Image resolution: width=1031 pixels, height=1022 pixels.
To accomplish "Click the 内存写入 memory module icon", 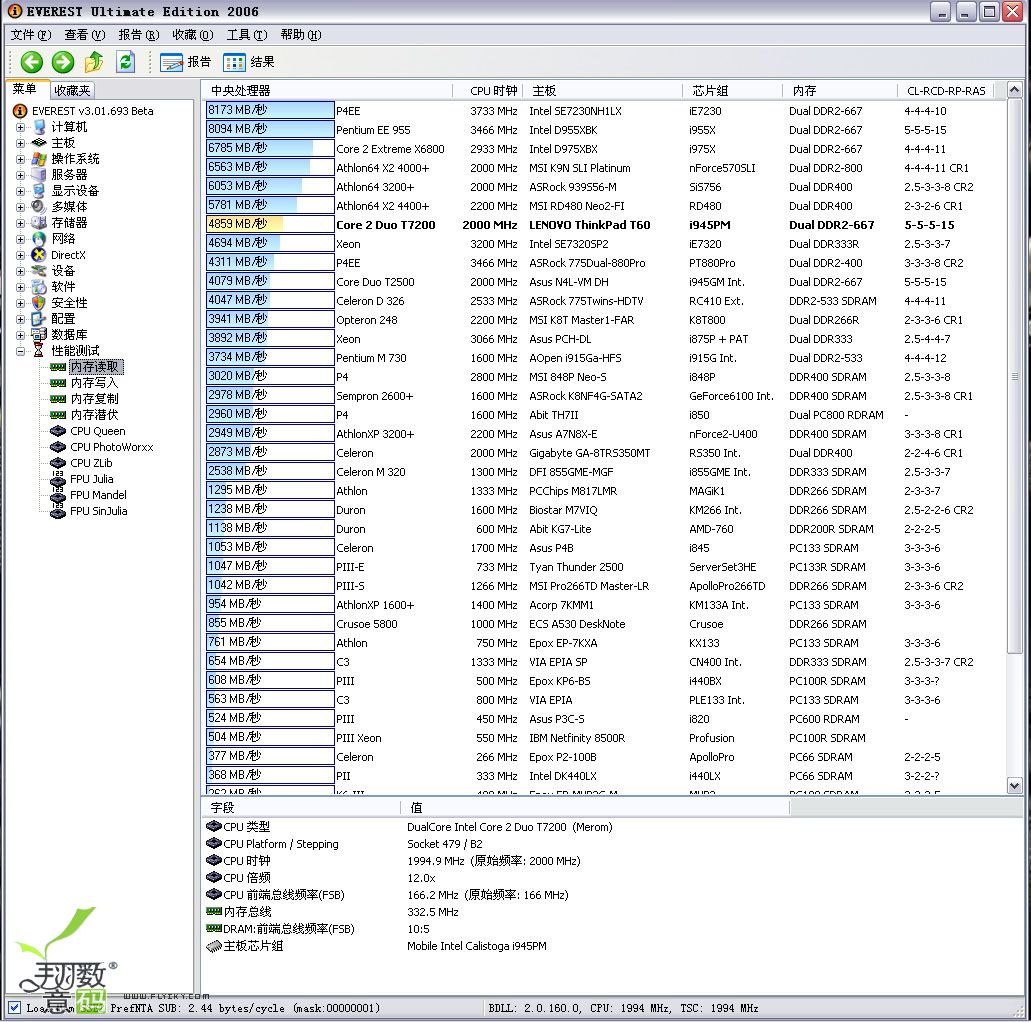I will [58, 383].
